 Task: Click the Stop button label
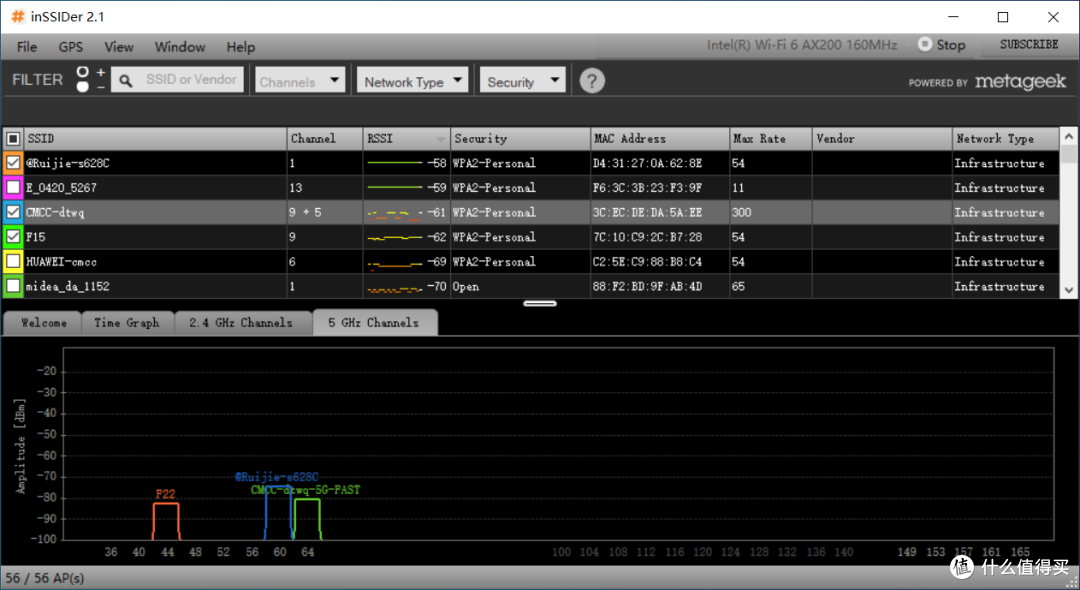[x=951, y=45]
